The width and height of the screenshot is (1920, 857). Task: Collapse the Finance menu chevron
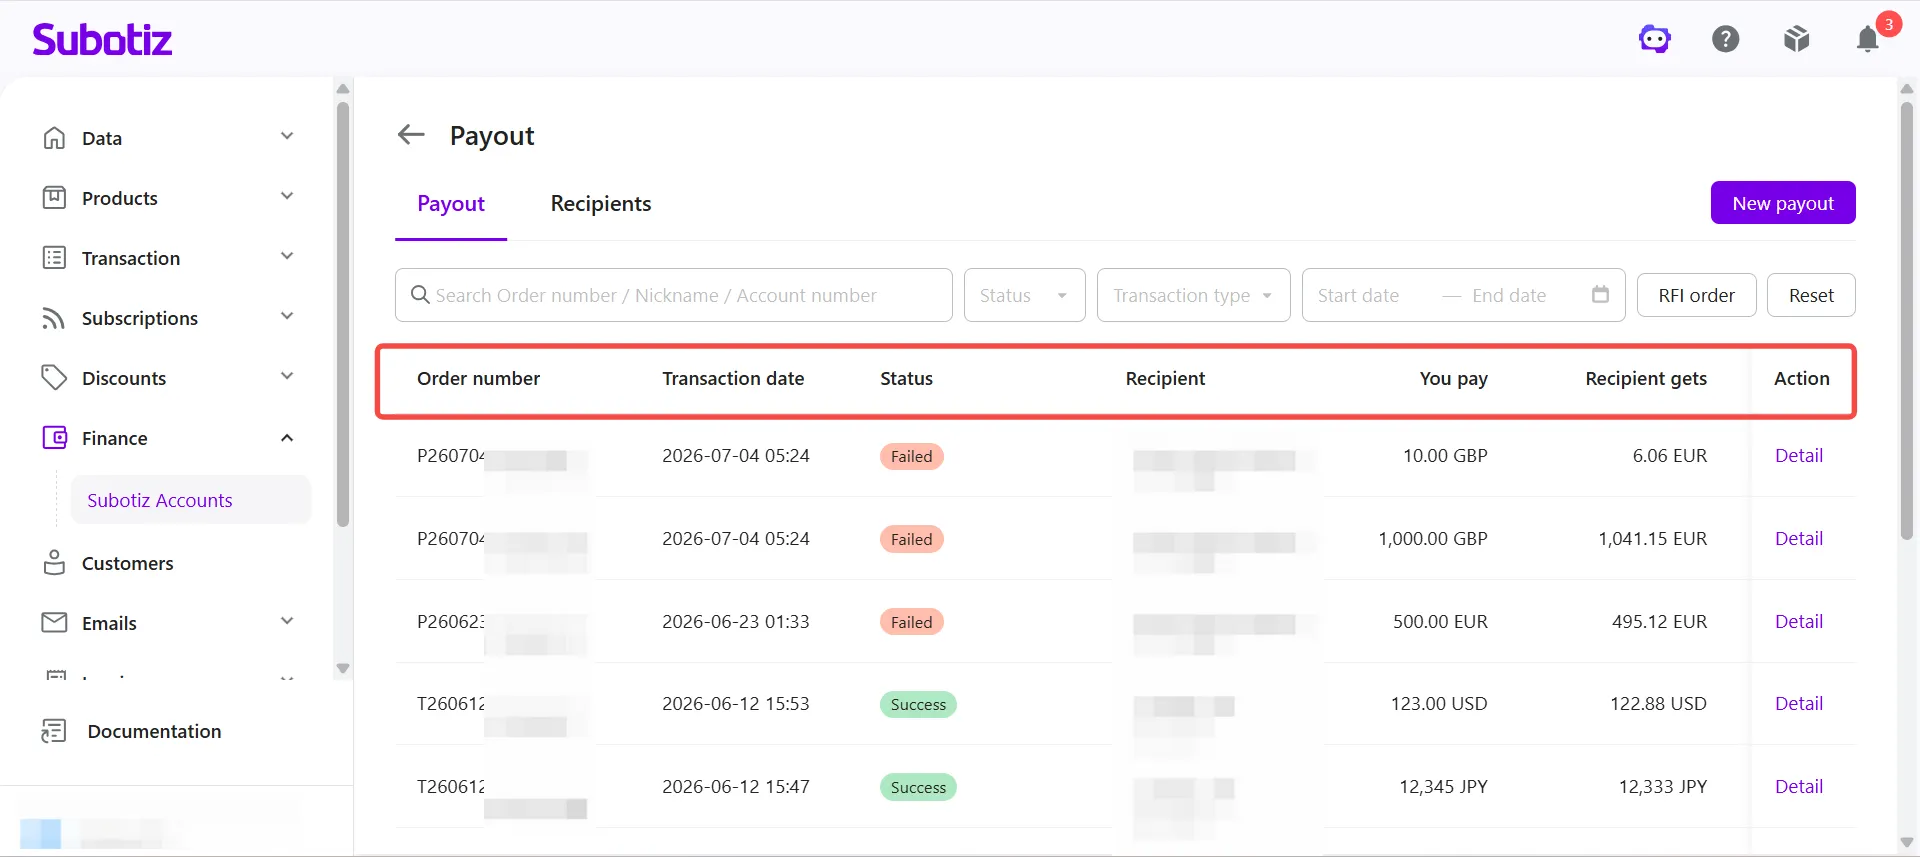click(x=287, y=438)
